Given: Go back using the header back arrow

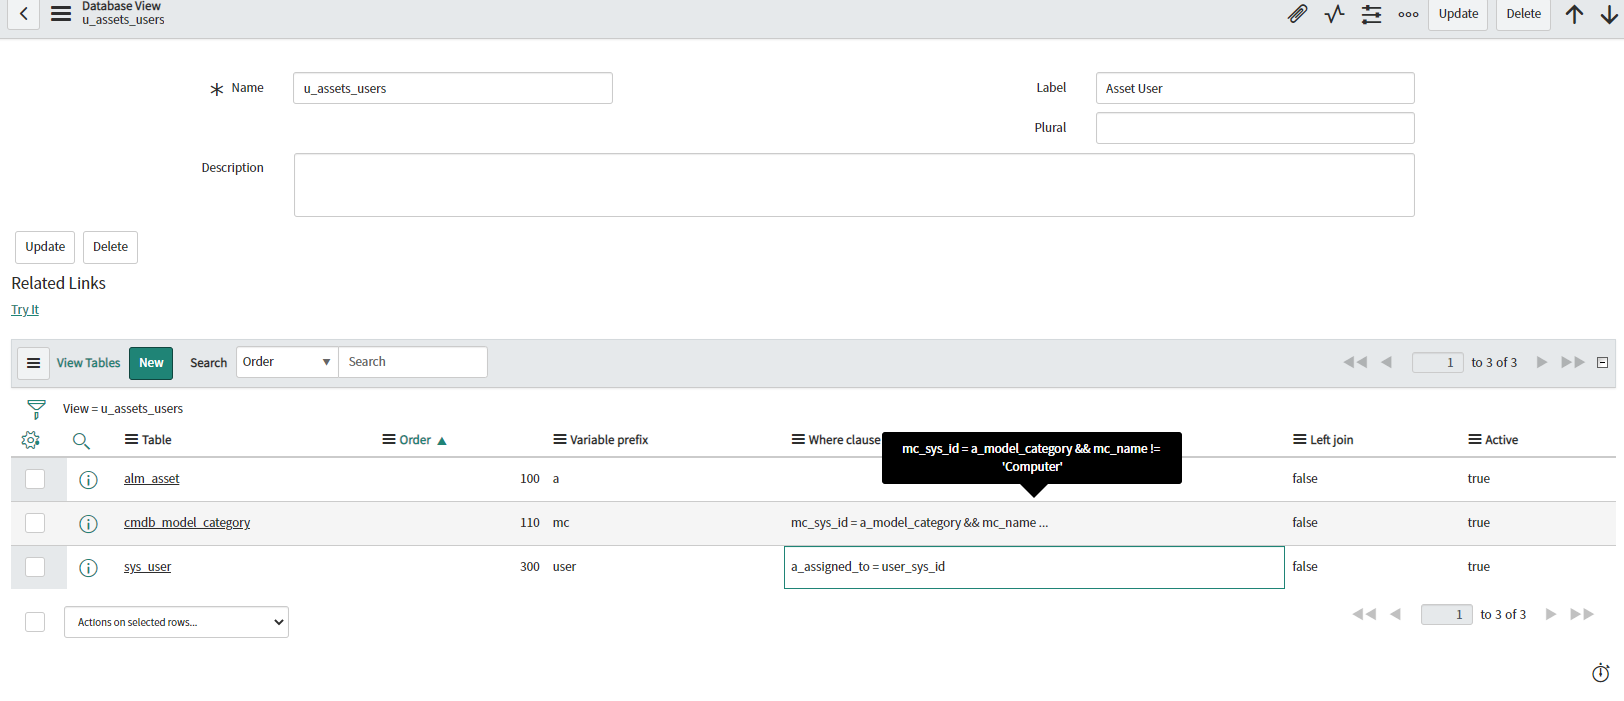Looking at the screenshot, I should pyautogui.click(x=23, y=14).
